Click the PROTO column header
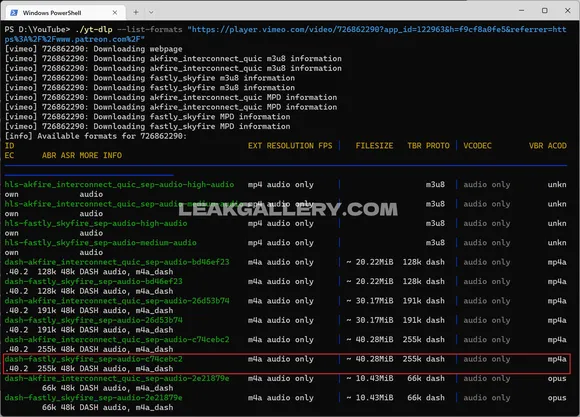This screenshot has height=417, width=580. [438, 146]
